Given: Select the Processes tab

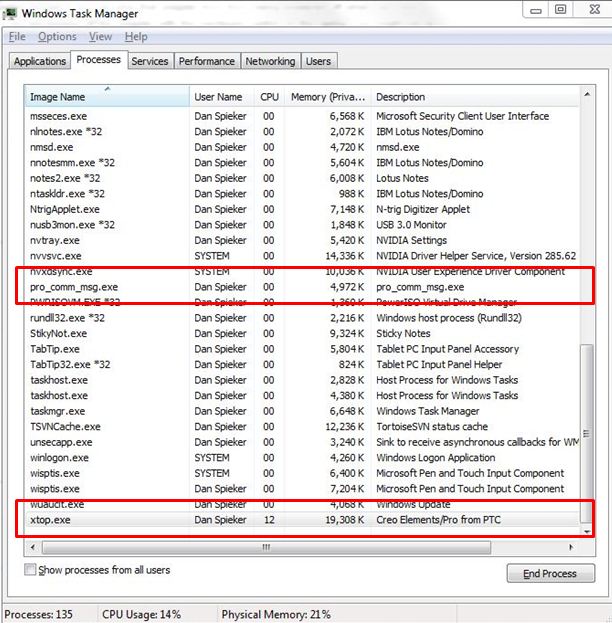Looking at the screenshot, I should pyautogui.click(x=99, y=60).
